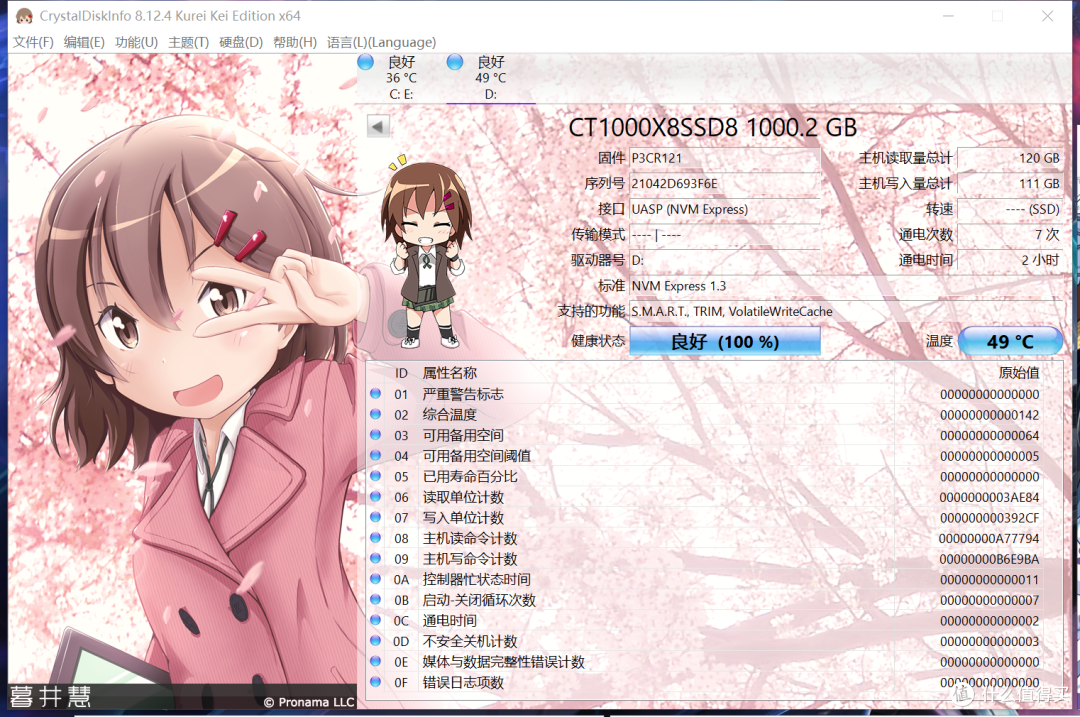This screenshot has width=1080, height=717.
Task: Click the disk model title CT1000X8SSD8 1000.2 GB
Action: coord(713,127)
